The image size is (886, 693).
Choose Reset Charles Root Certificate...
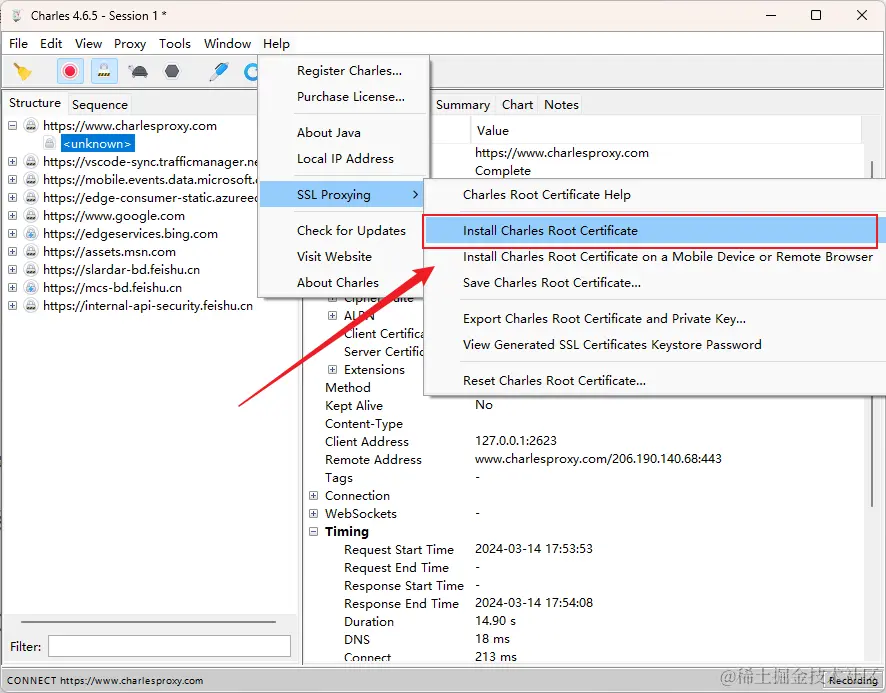click(x=654, y=381)
